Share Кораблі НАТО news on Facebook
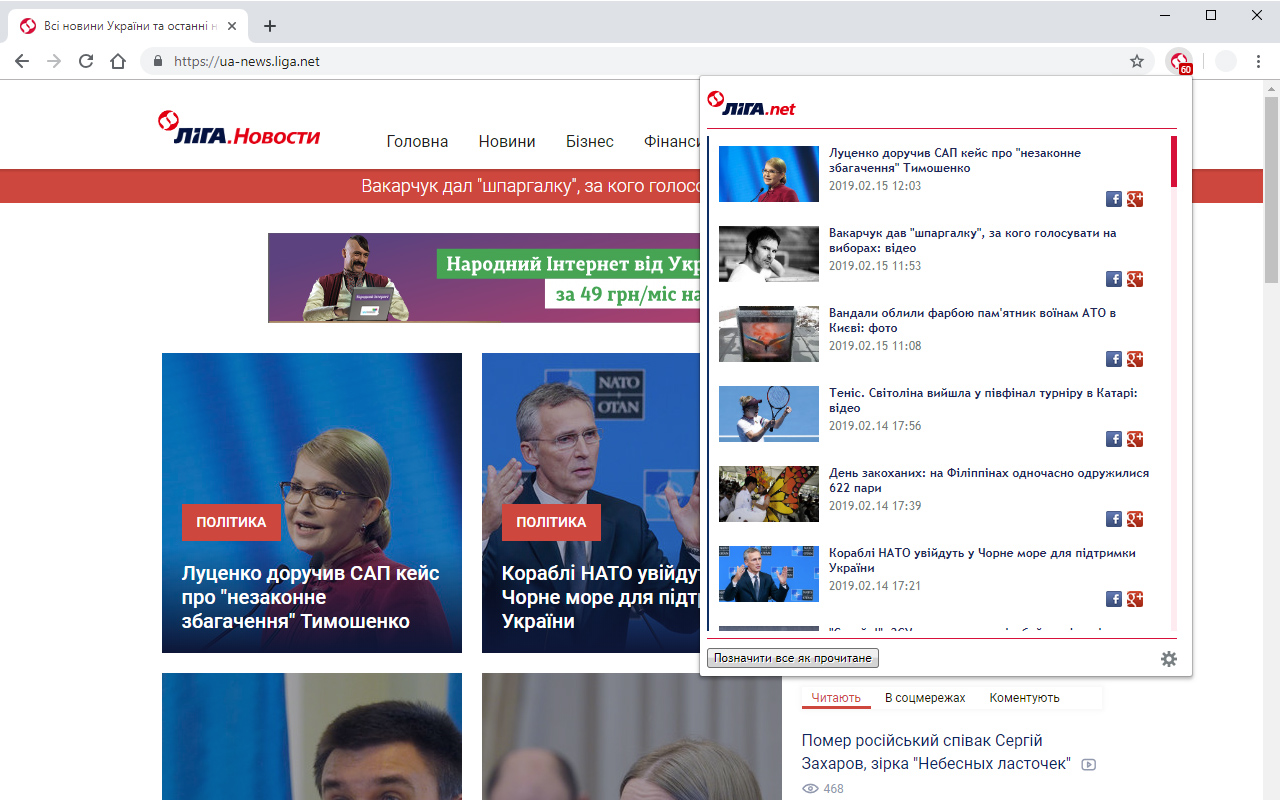Viewport: 1280px width, 800px height. 1114,599
